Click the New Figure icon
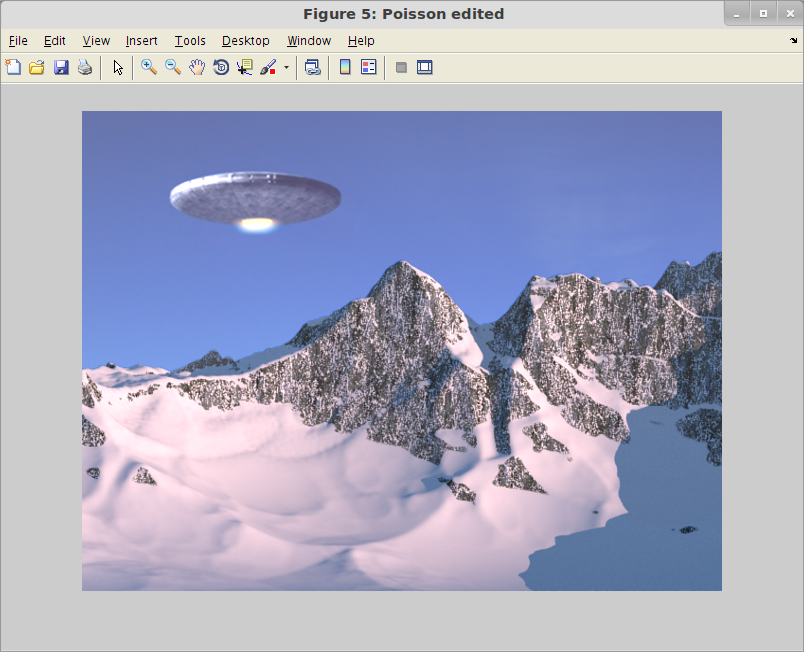Image resolution: width=804 pixels, height=652 pixels. (13, 67)
